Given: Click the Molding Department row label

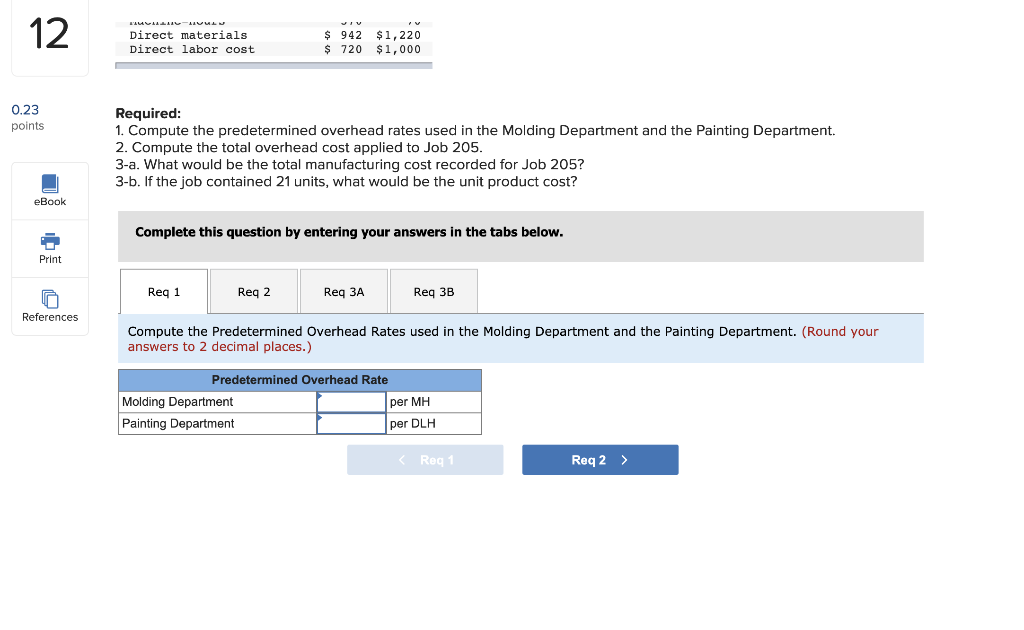Looking at the screenshot, I should click(178, 402).
